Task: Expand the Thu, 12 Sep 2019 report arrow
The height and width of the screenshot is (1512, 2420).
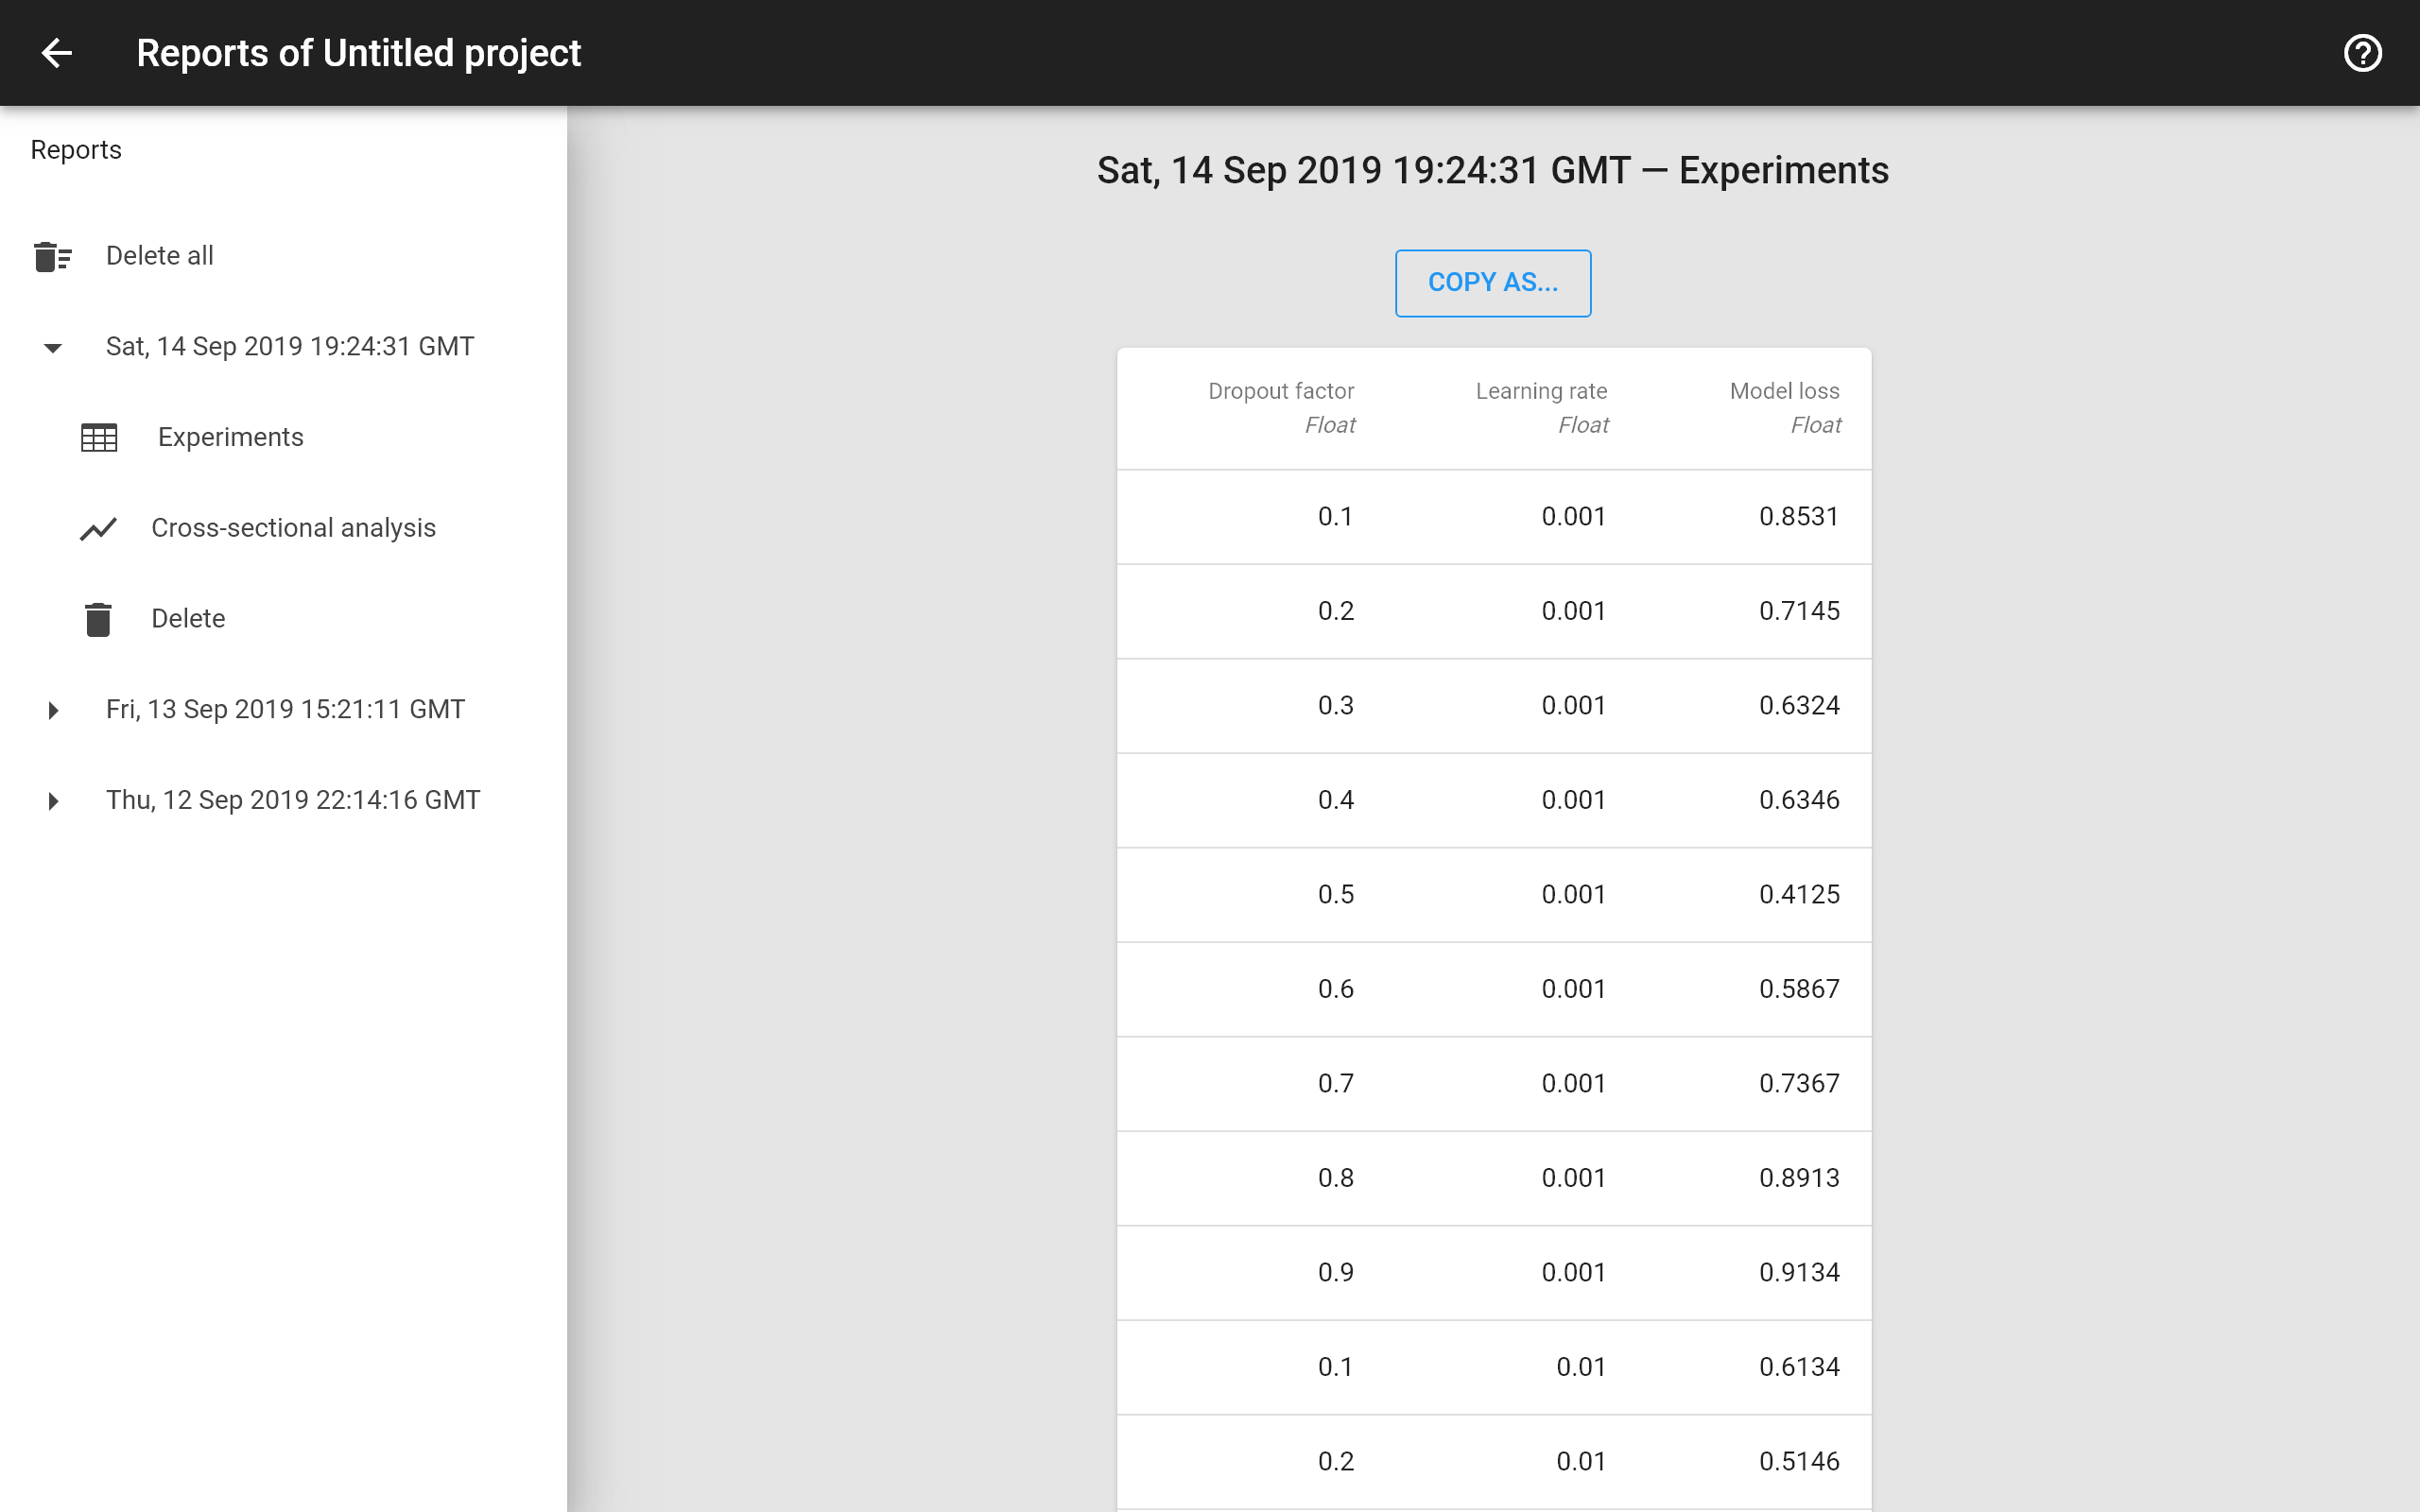Action: coord(53,801)
